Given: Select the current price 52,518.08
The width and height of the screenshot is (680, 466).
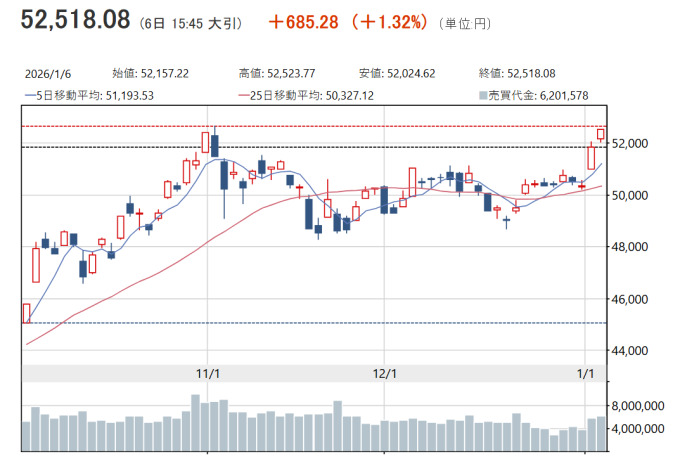Looking at the screenshot, I should tap(76, 19).
